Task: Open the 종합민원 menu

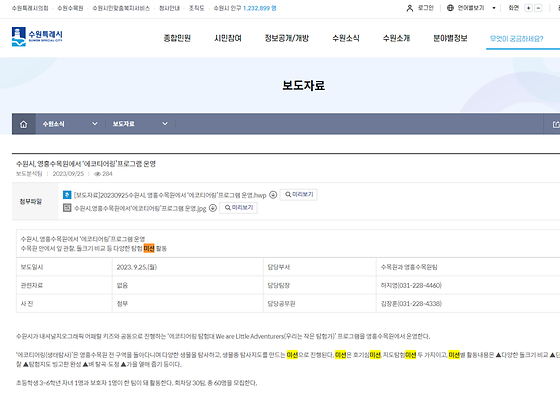Action: point(177,38)
